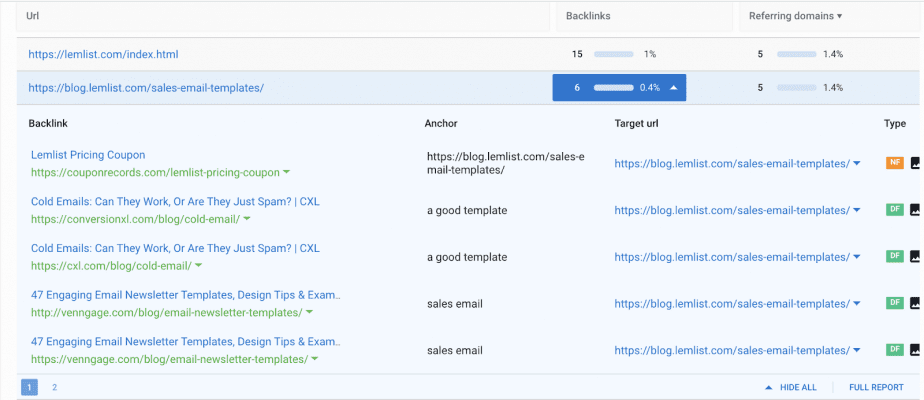
Task: Open Cold Emails CXL title above conversionxl.com URL
Action: (175, 201)
